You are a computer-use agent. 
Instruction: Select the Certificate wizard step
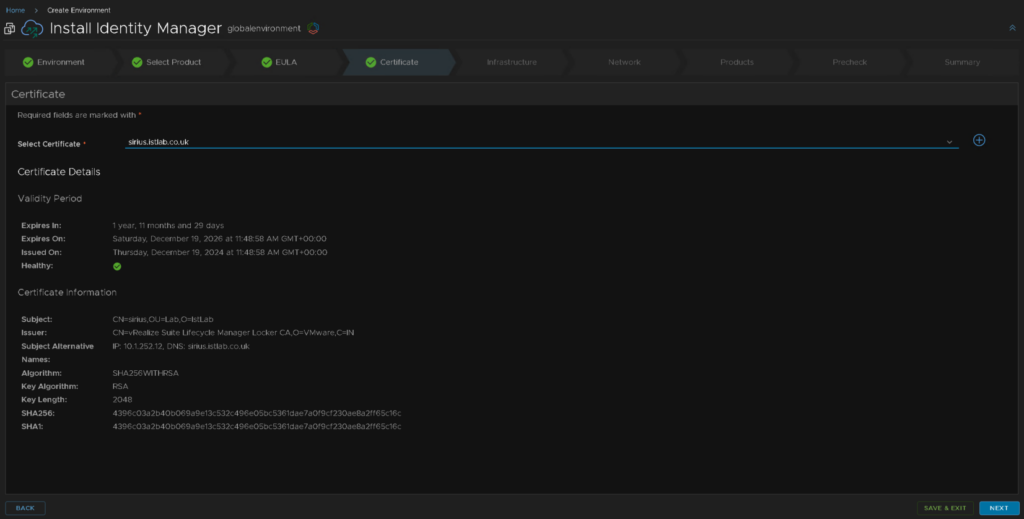pos(398,62)
